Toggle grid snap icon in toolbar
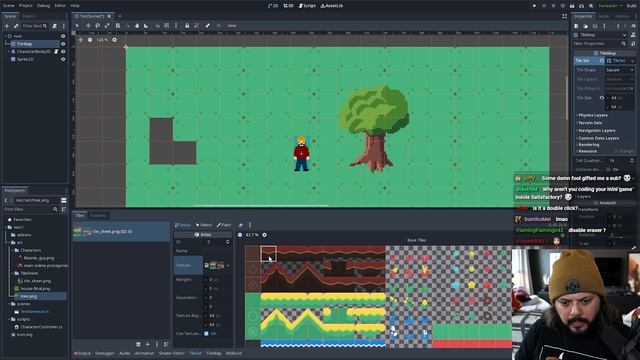Image resolution: width=640 pixels, height=360 pixels. [167, 26]
